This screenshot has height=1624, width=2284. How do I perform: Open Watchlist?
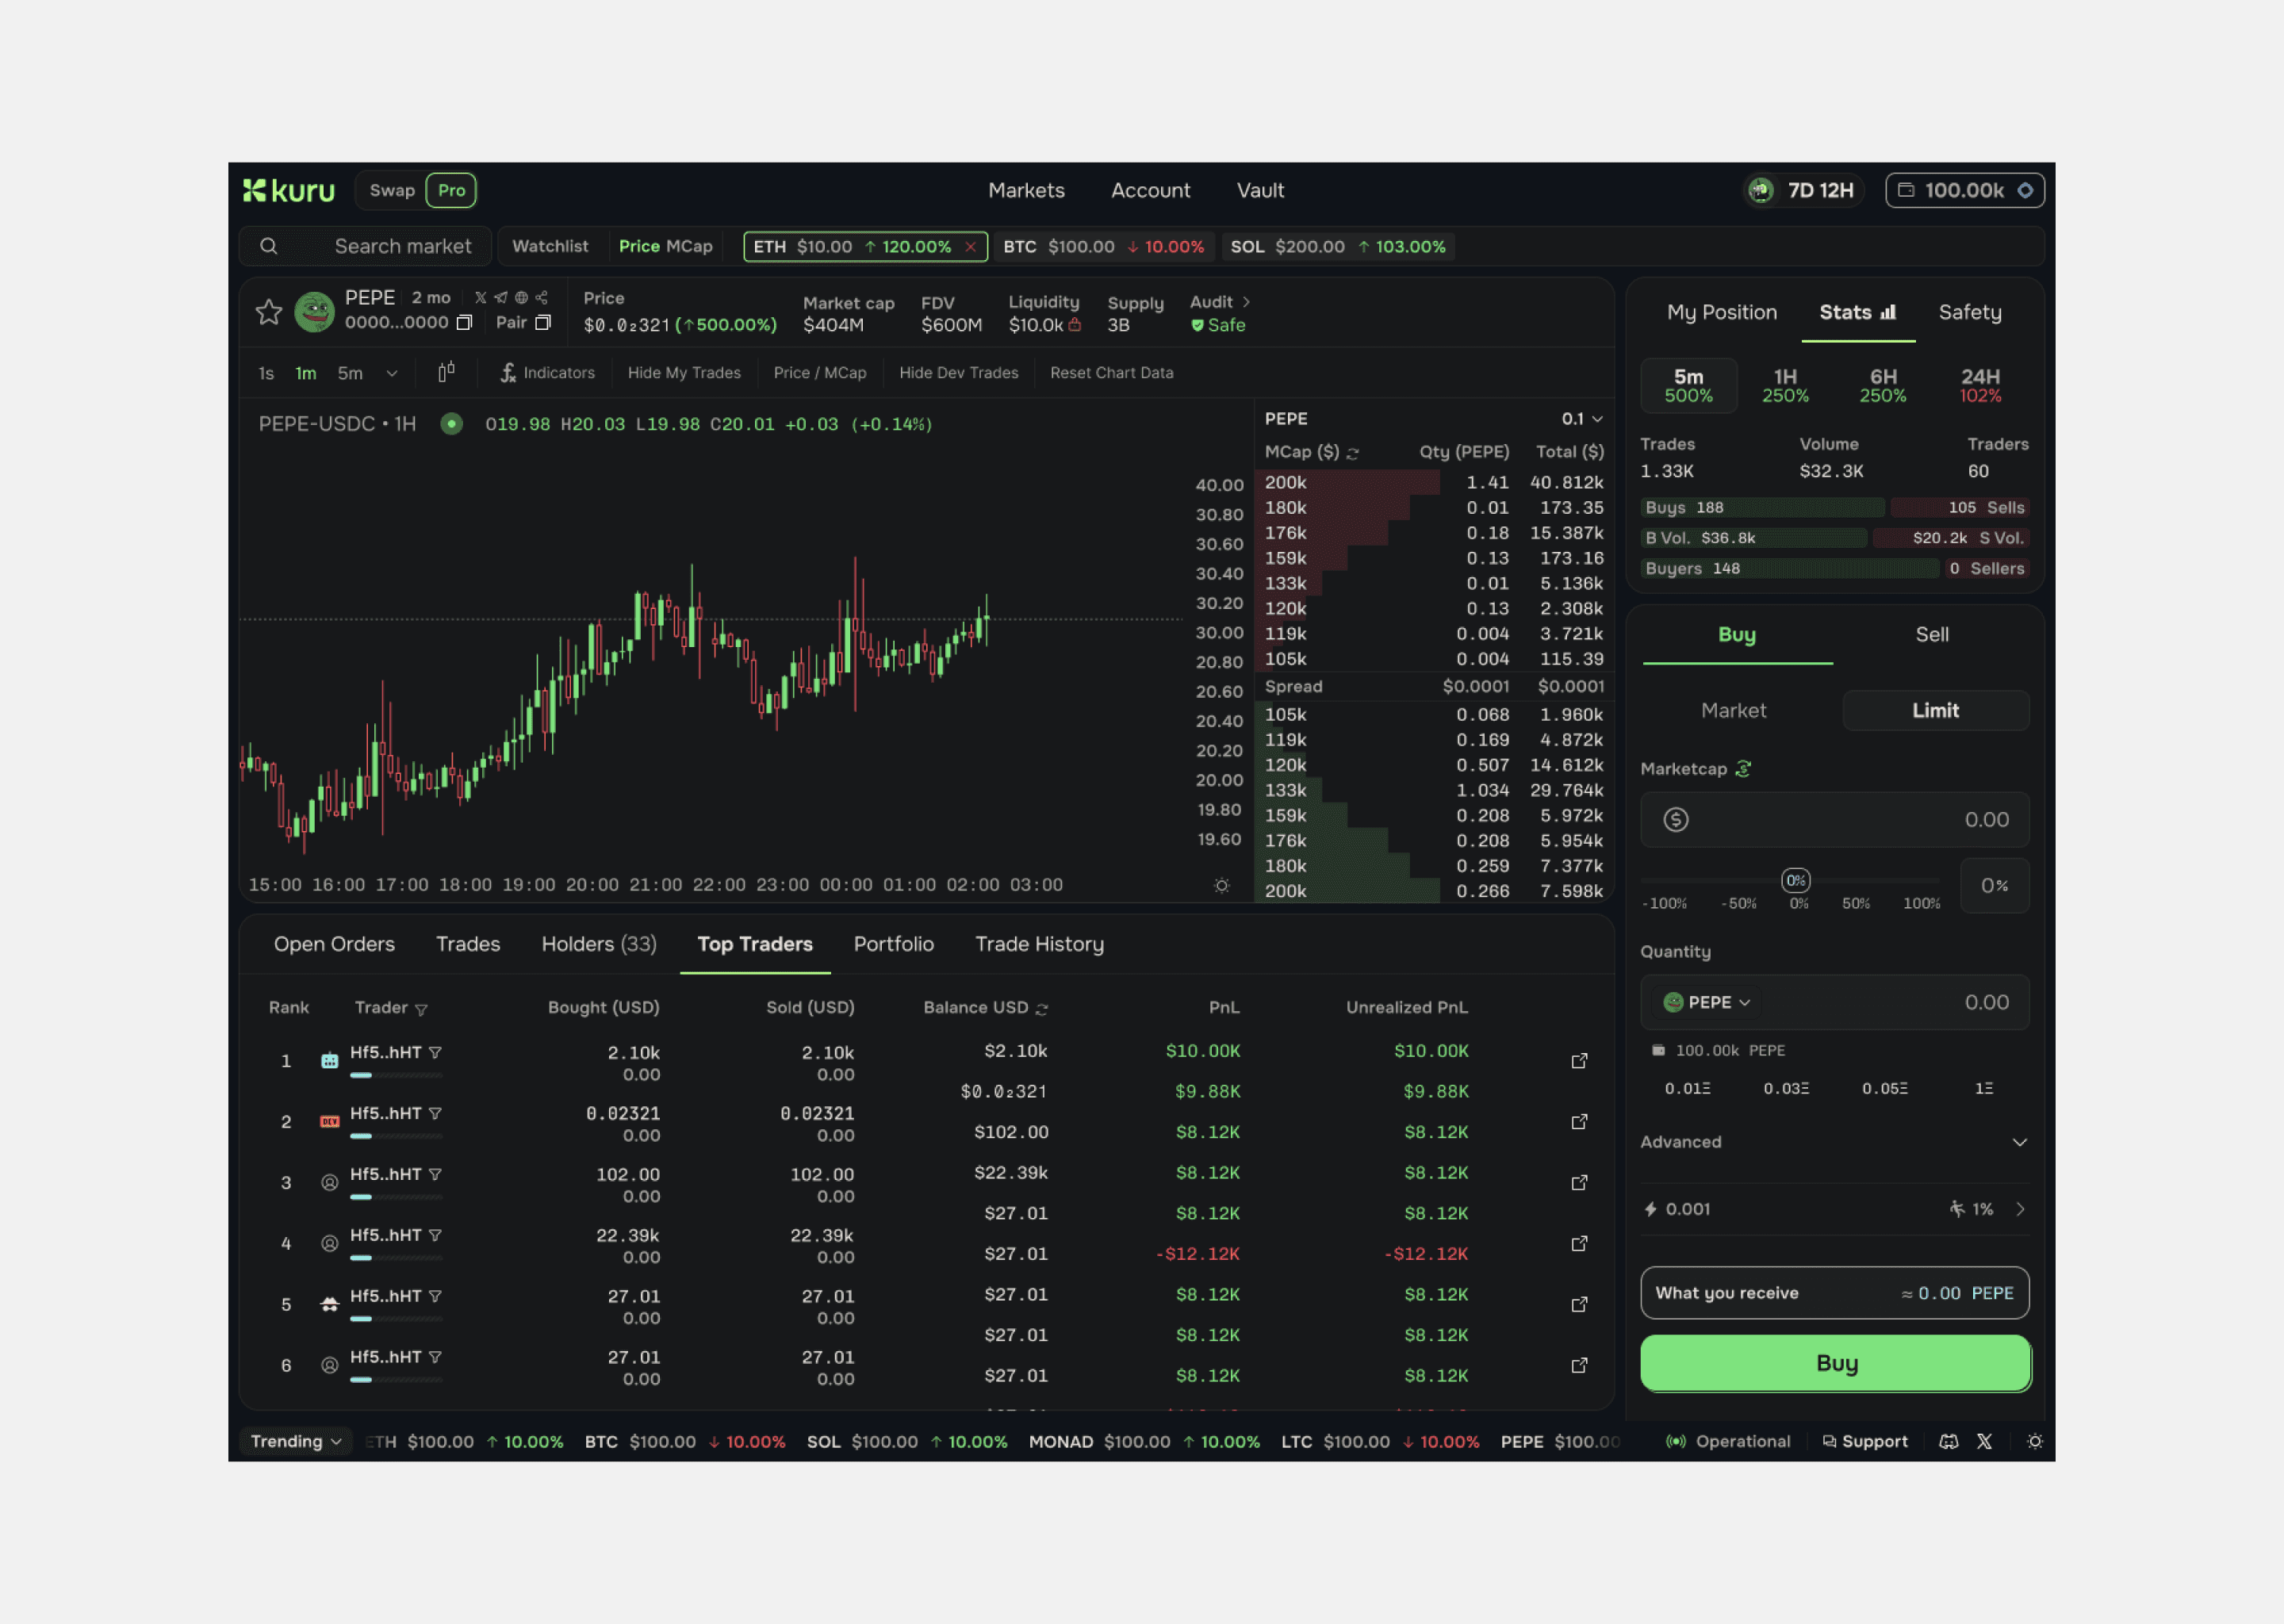(x=550, y=246)
